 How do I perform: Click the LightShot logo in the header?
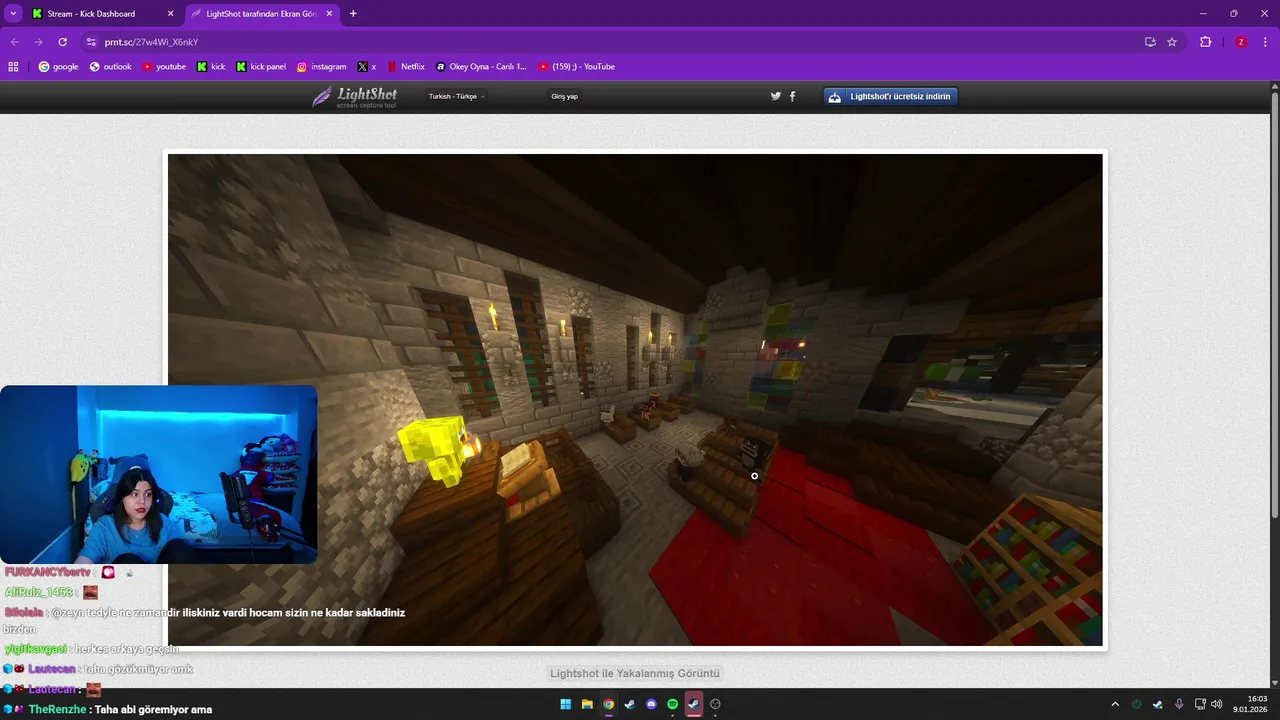pyautogui.click(x=355, y=96)
